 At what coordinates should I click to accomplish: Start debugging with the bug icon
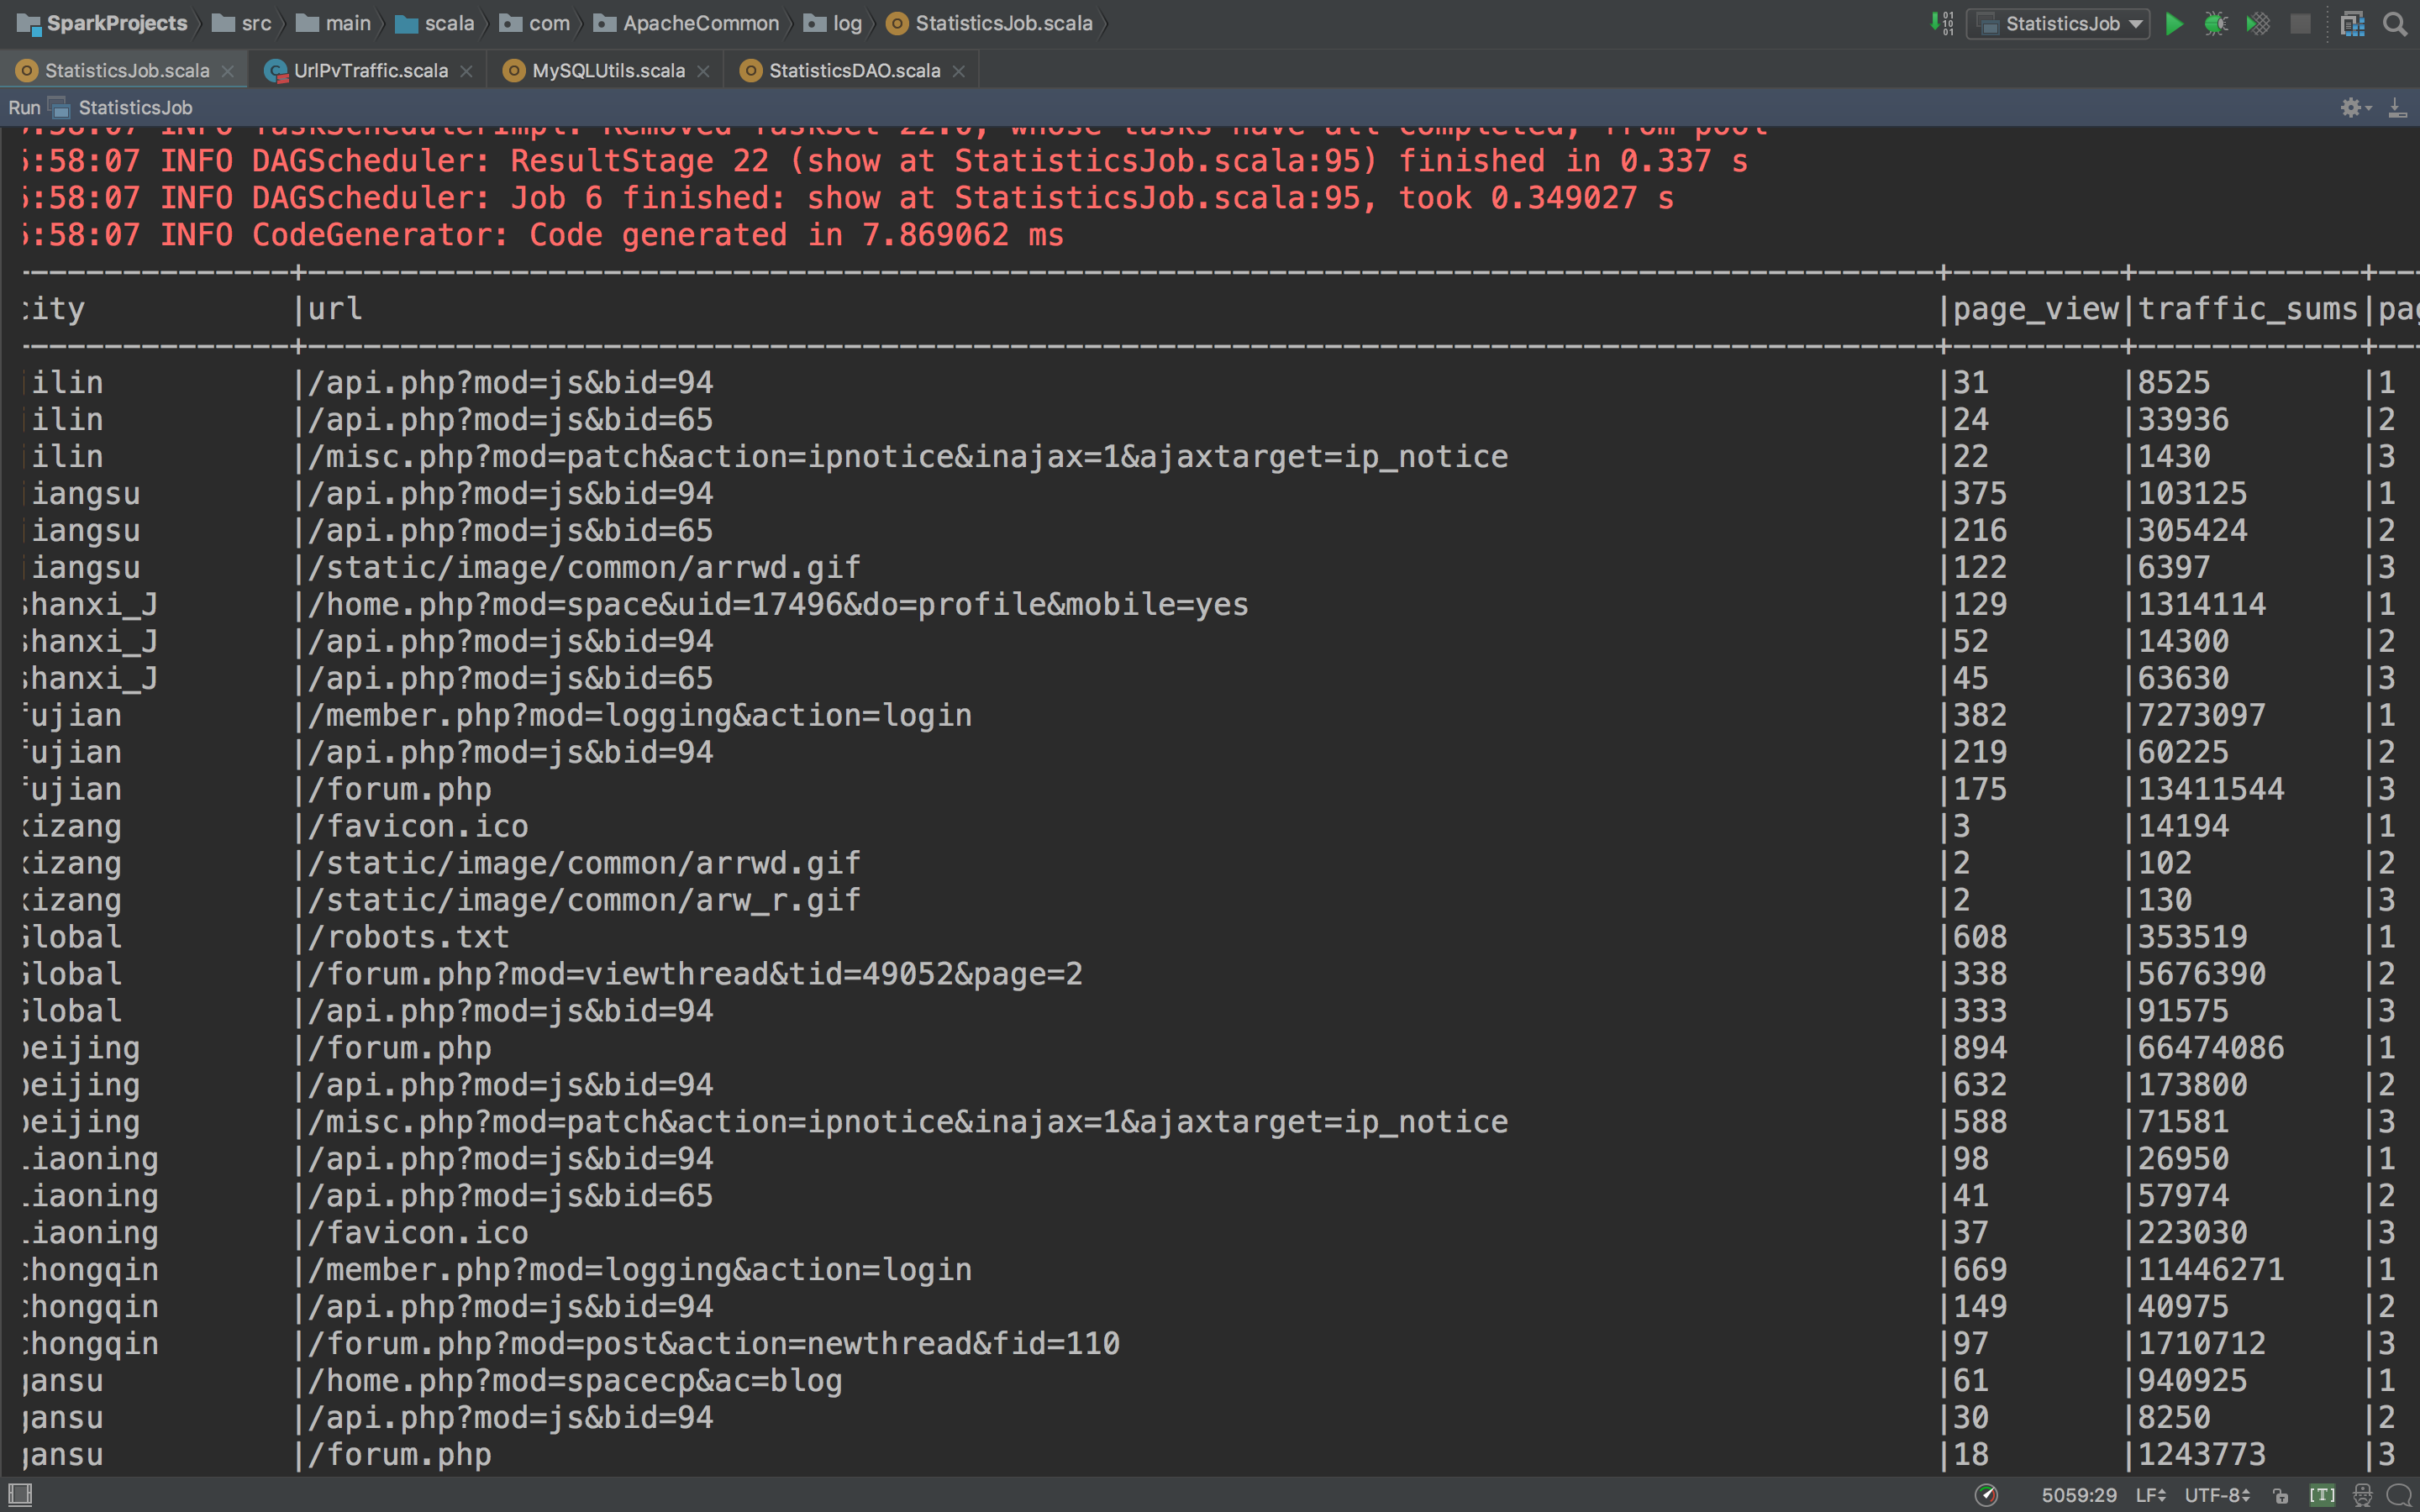pos(2215,23)
